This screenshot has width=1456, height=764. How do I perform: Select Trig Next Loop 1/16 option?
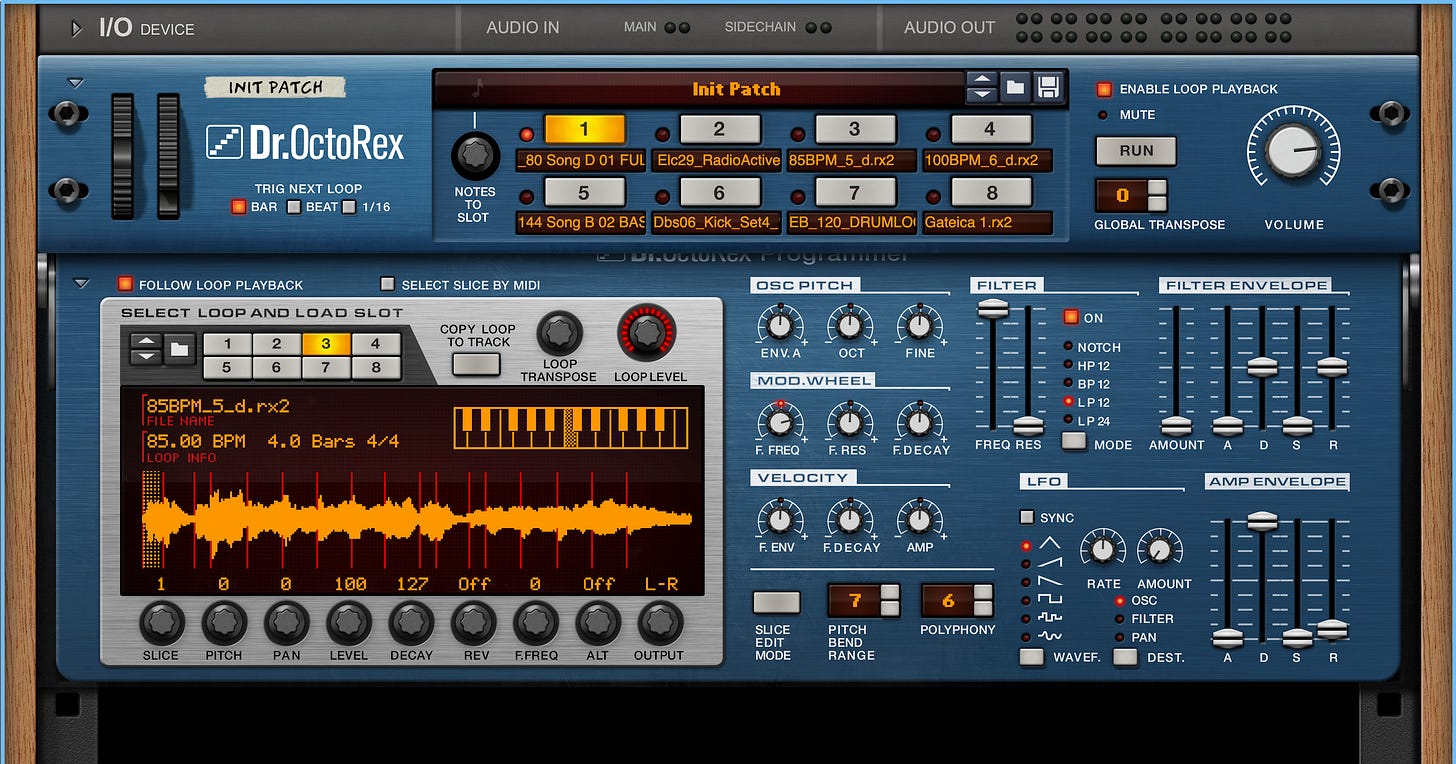tap(349, 207)
